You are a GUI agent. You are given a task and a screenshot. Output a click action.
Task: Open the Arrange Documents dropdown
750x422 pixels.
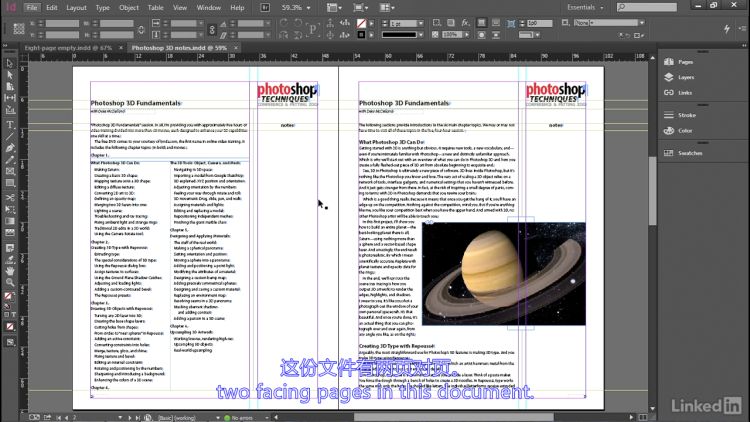[x=386, y=8]
